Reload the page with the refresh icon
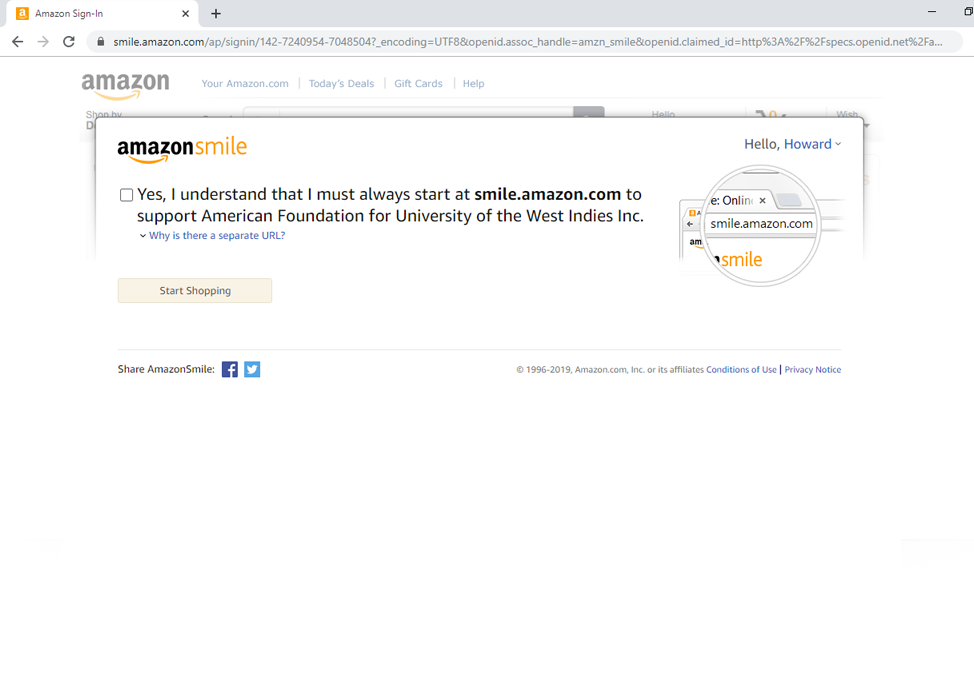Screen dimensions: 974x679 69,42
